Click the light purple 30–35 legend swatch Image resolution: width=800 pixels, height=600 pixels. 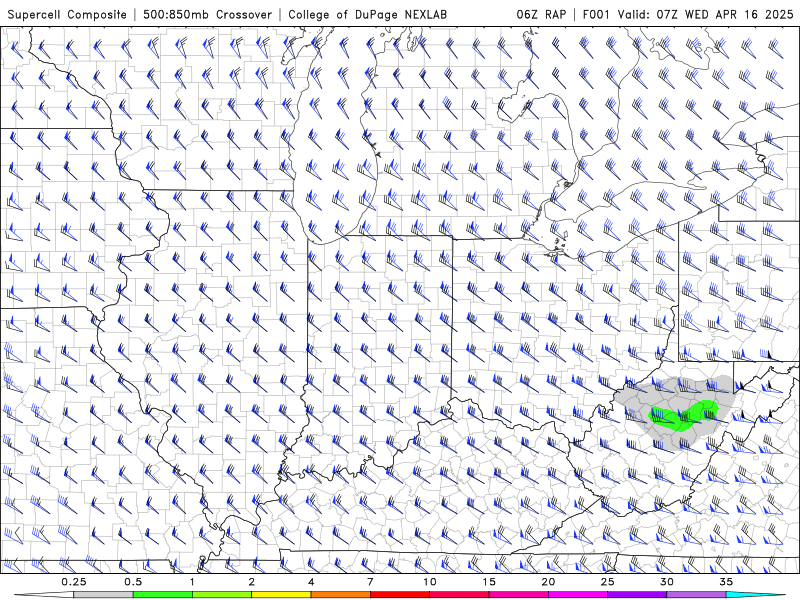[696, 595]
